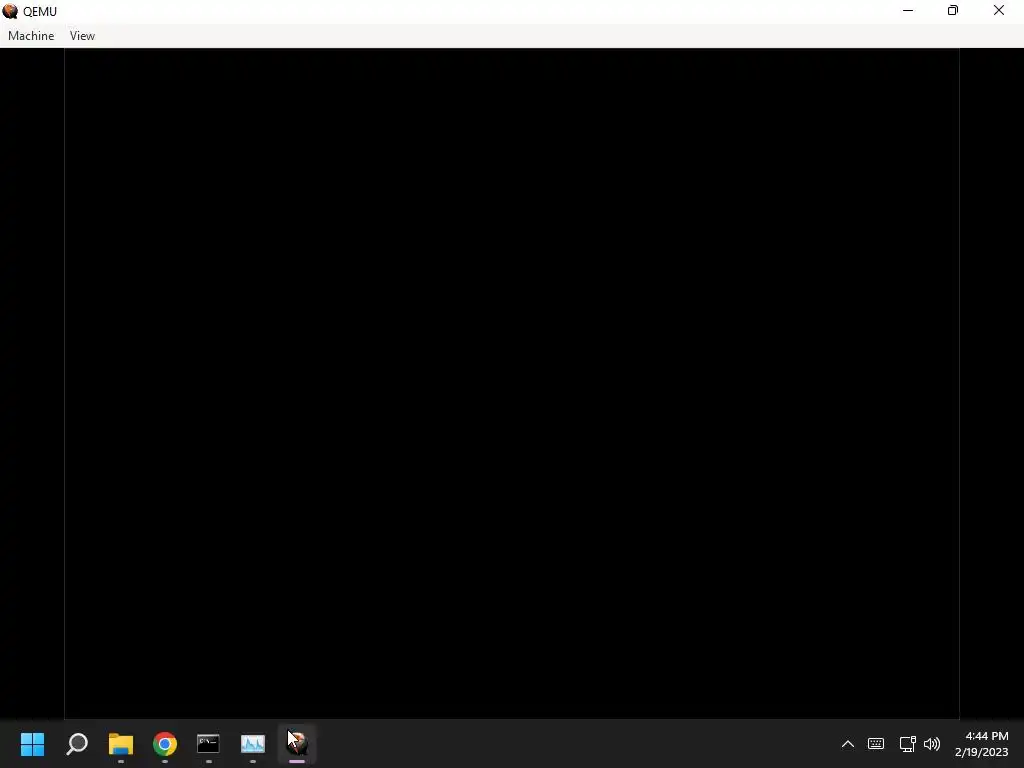Restore down the QEMU window
The width and height of the screenshot is (1024, 768).
pyautogui.click(x=953, y=11)
